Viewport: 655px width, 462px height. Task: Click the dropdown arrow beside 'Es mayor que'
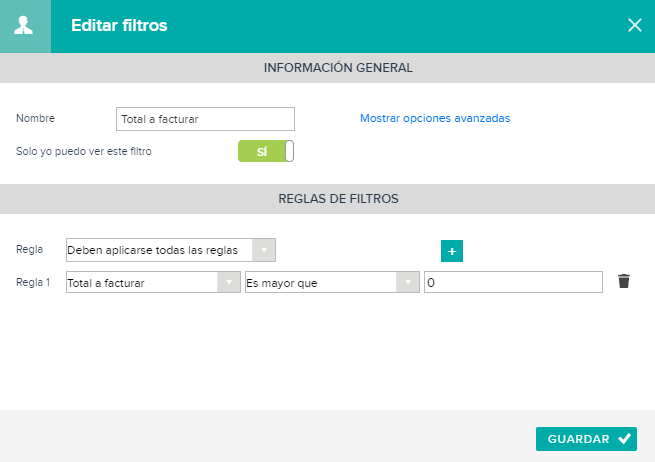point(408,282)
